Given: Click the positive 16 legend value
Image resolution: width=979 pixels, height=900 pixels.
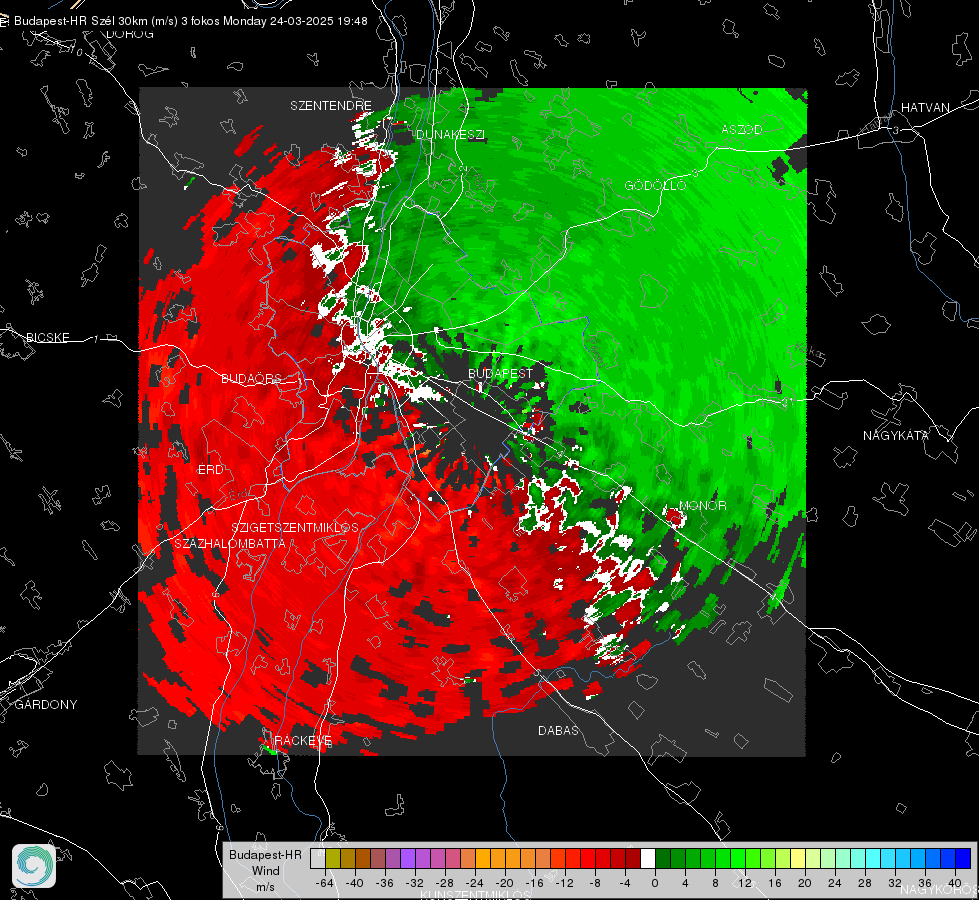Looking at the screenshot, I should [775, 883].
